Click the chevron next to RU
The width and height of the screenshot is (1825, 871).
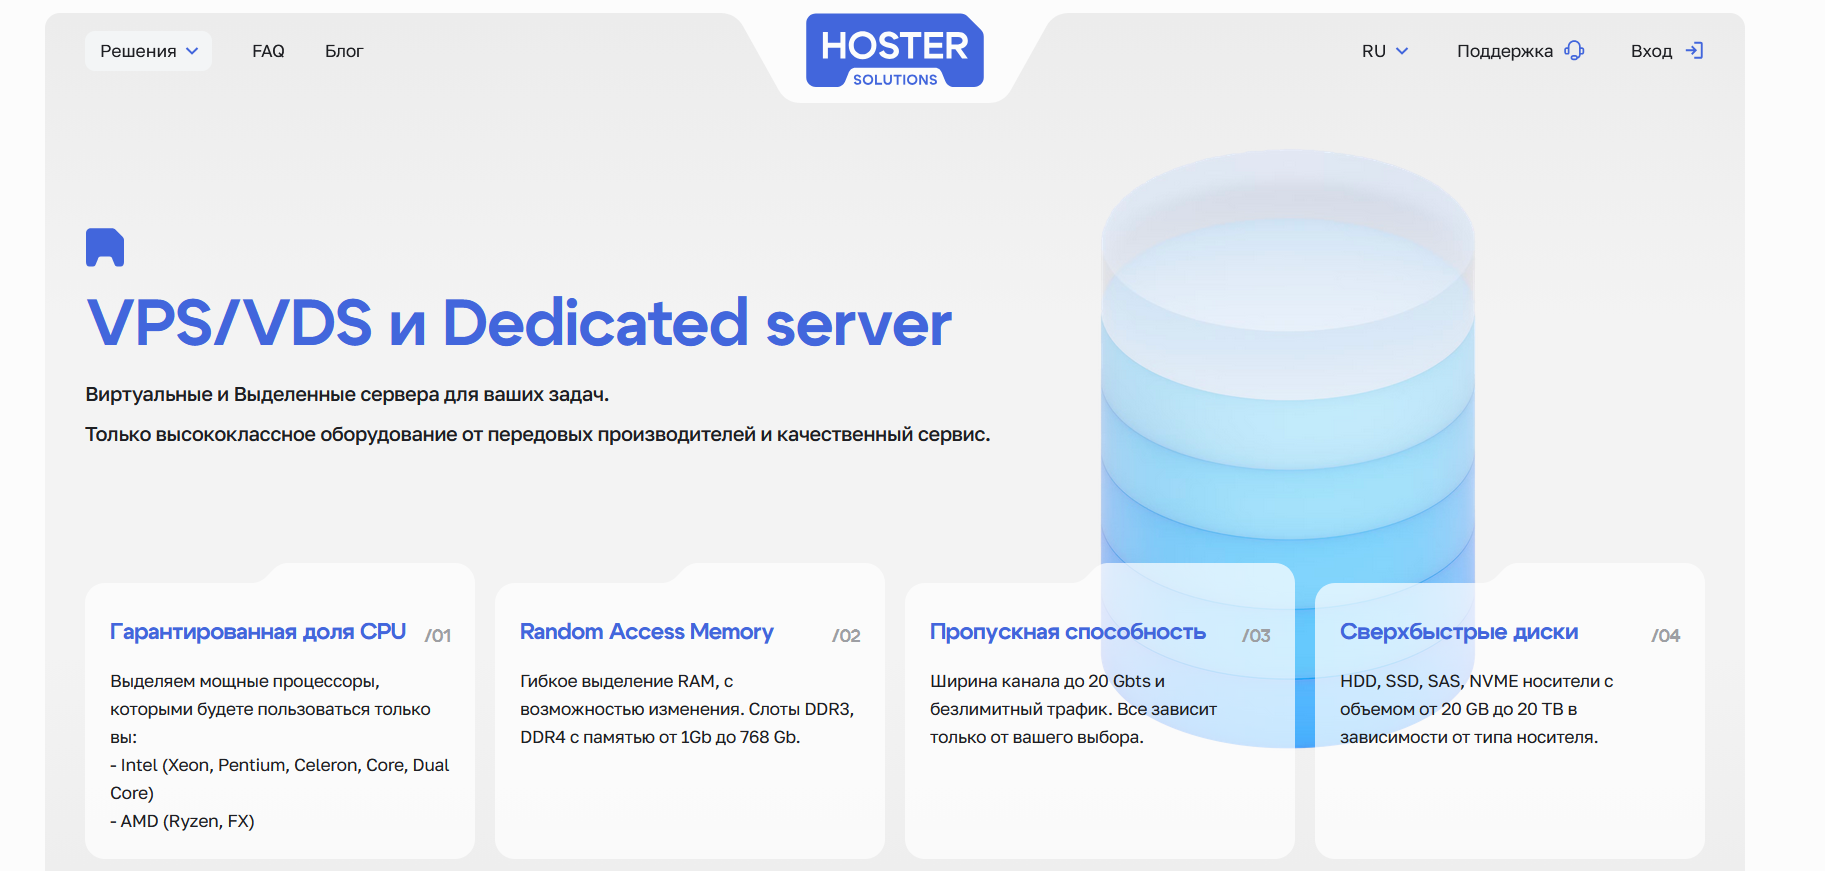[x=1402, y=51]
